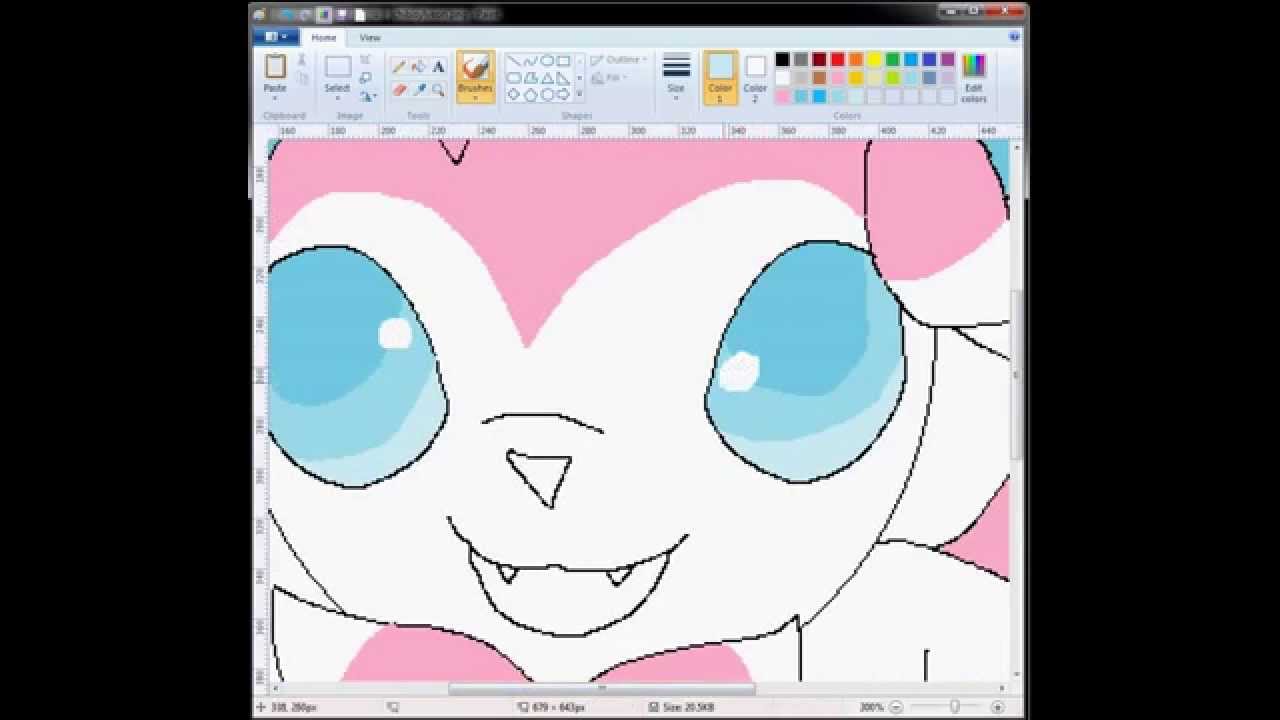
Task: Open the shape Fill dropdown
Action: tap(609, 78)
